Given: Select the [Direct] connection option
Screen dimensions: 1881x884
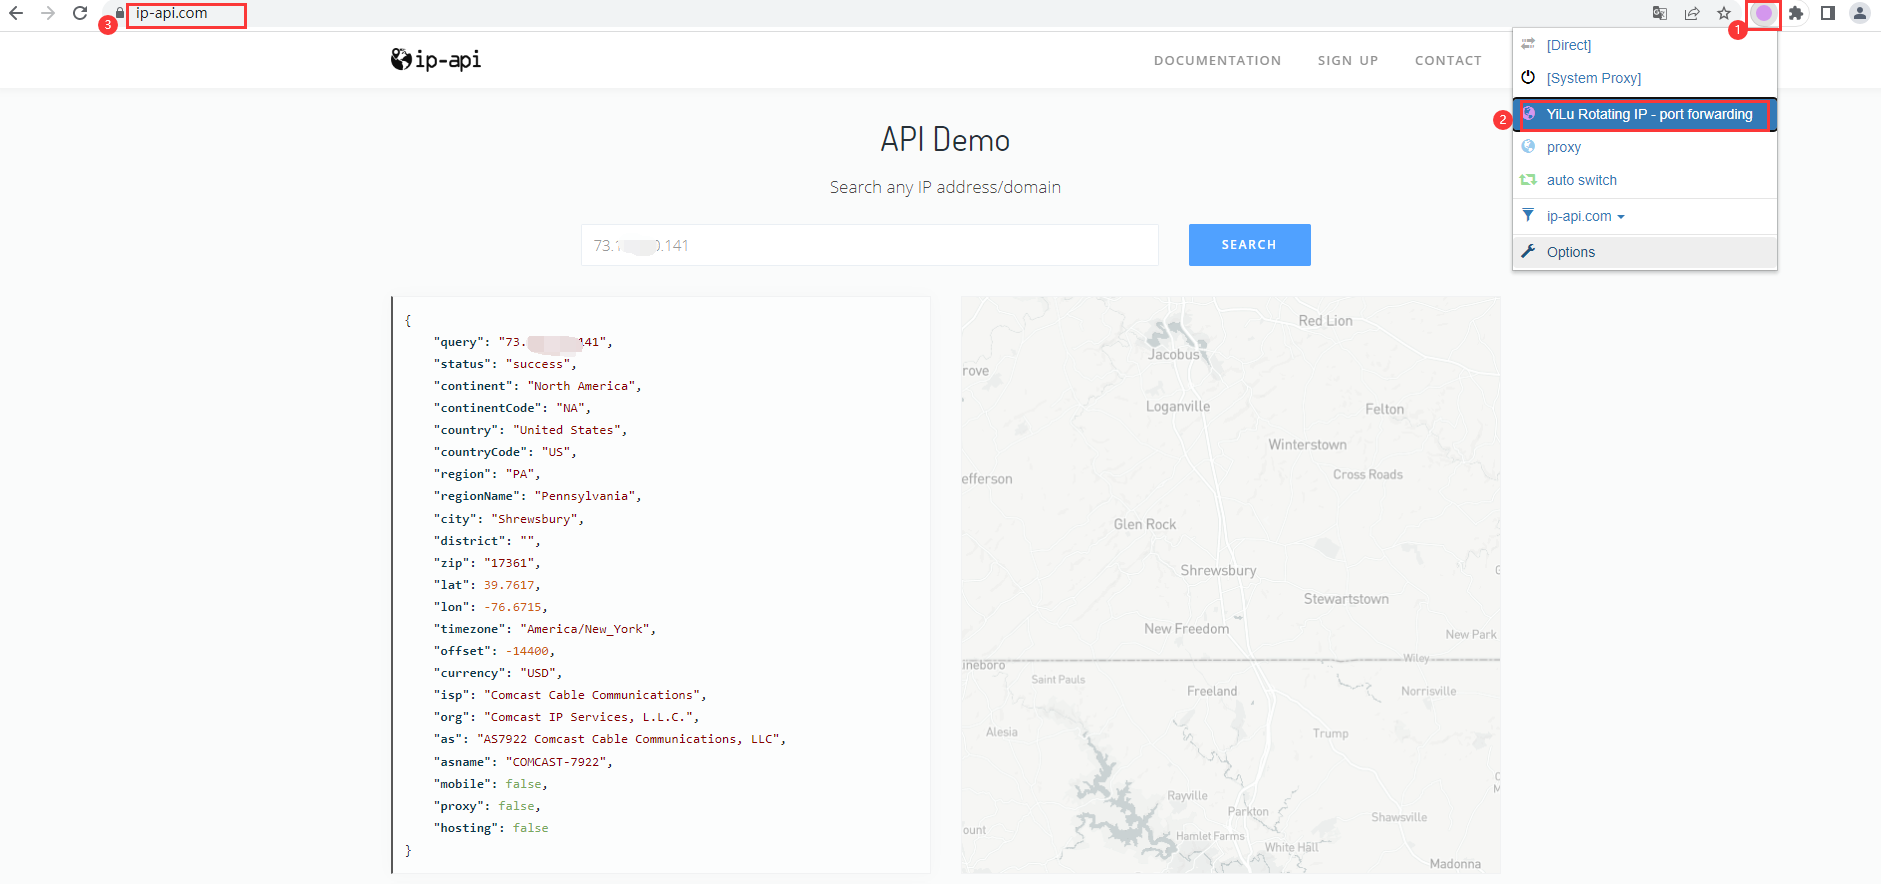Looking at the screenshot, I should point(1644,45).
